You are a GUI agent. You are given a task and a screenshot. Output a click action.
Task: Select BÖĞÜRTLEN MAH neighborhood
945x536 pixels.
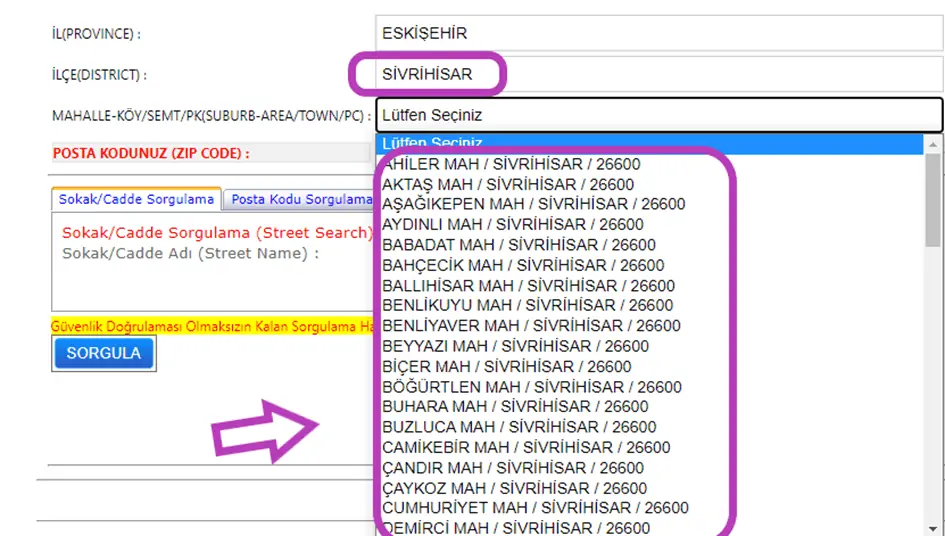tap(532, 387)
